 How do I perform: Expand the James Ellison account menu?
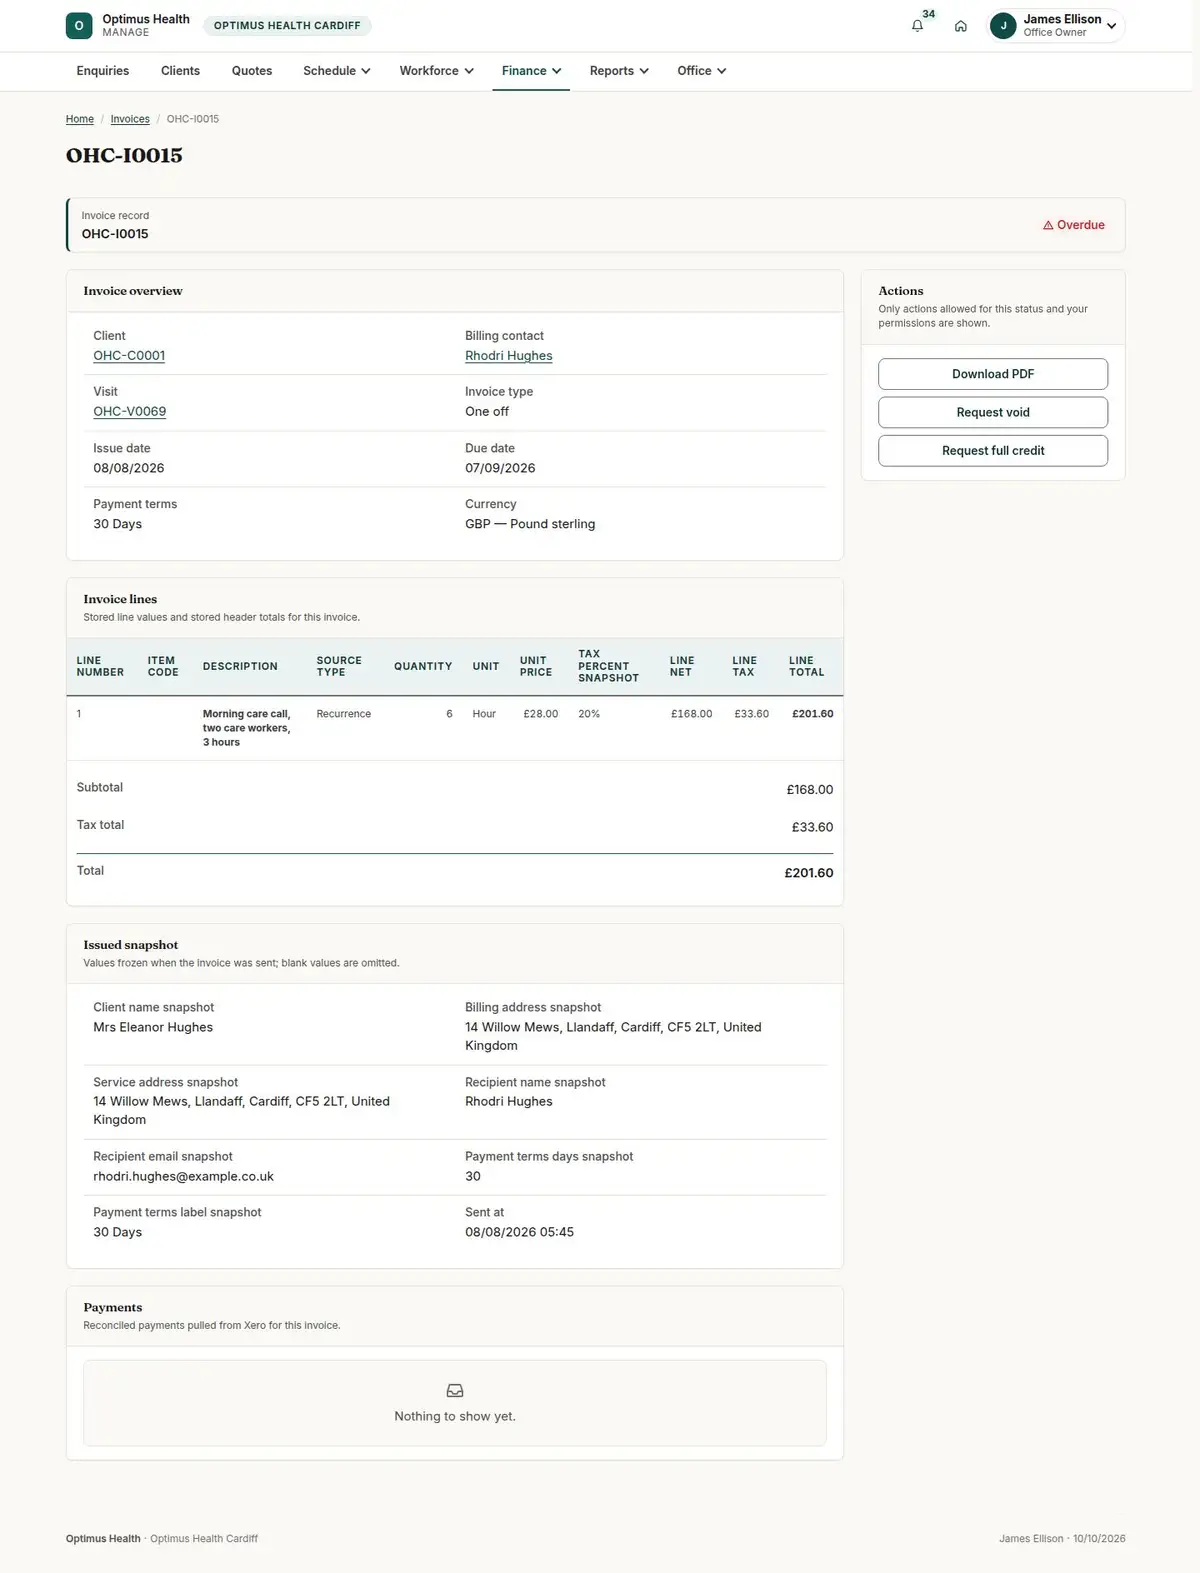1057,26
